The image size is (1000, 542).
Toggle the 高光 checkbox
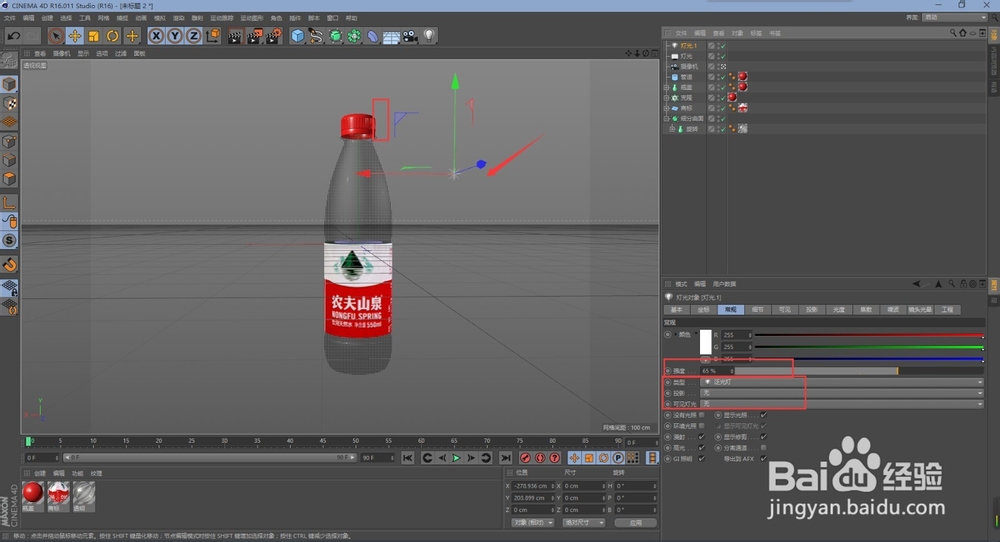point(702,448)
